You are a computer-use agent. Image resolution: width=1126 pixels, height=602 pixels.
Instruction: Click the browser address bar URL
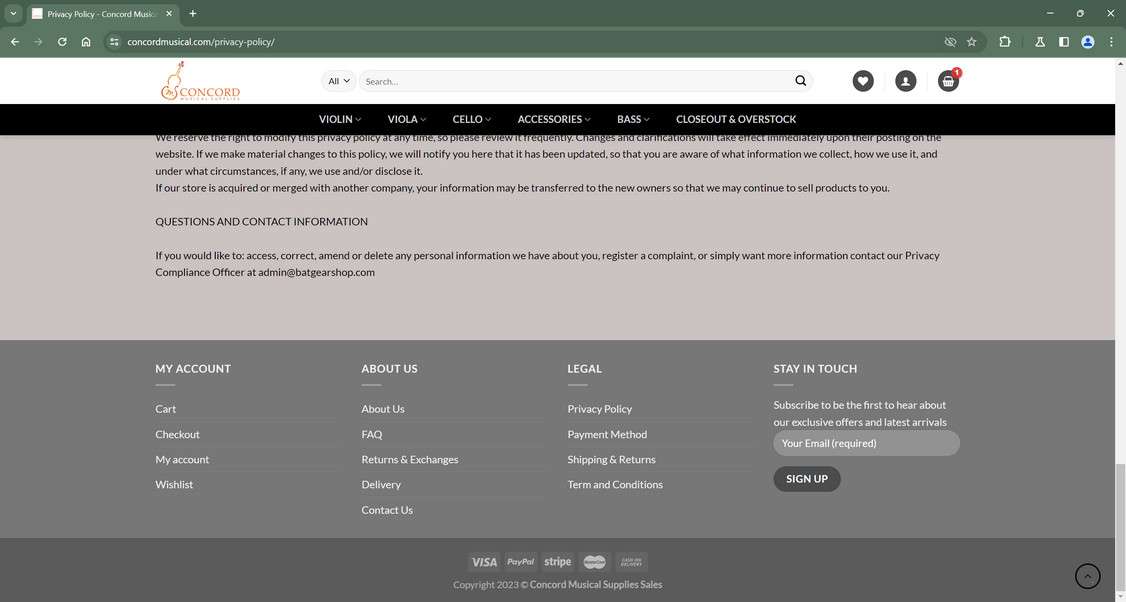(x=200, y=42)
